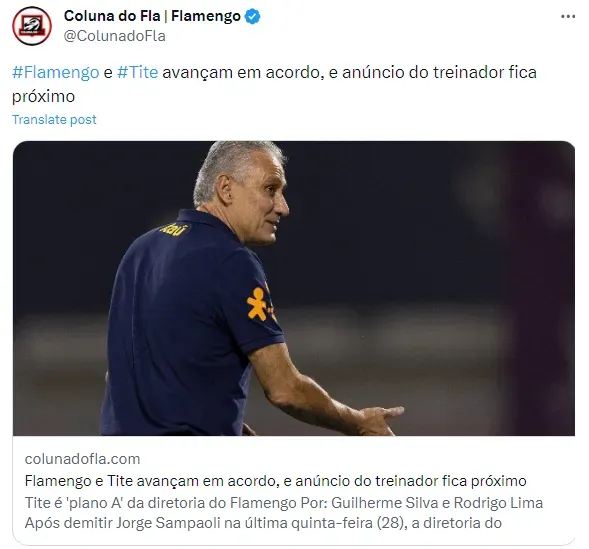Click the Translate post link

[54, 119]
